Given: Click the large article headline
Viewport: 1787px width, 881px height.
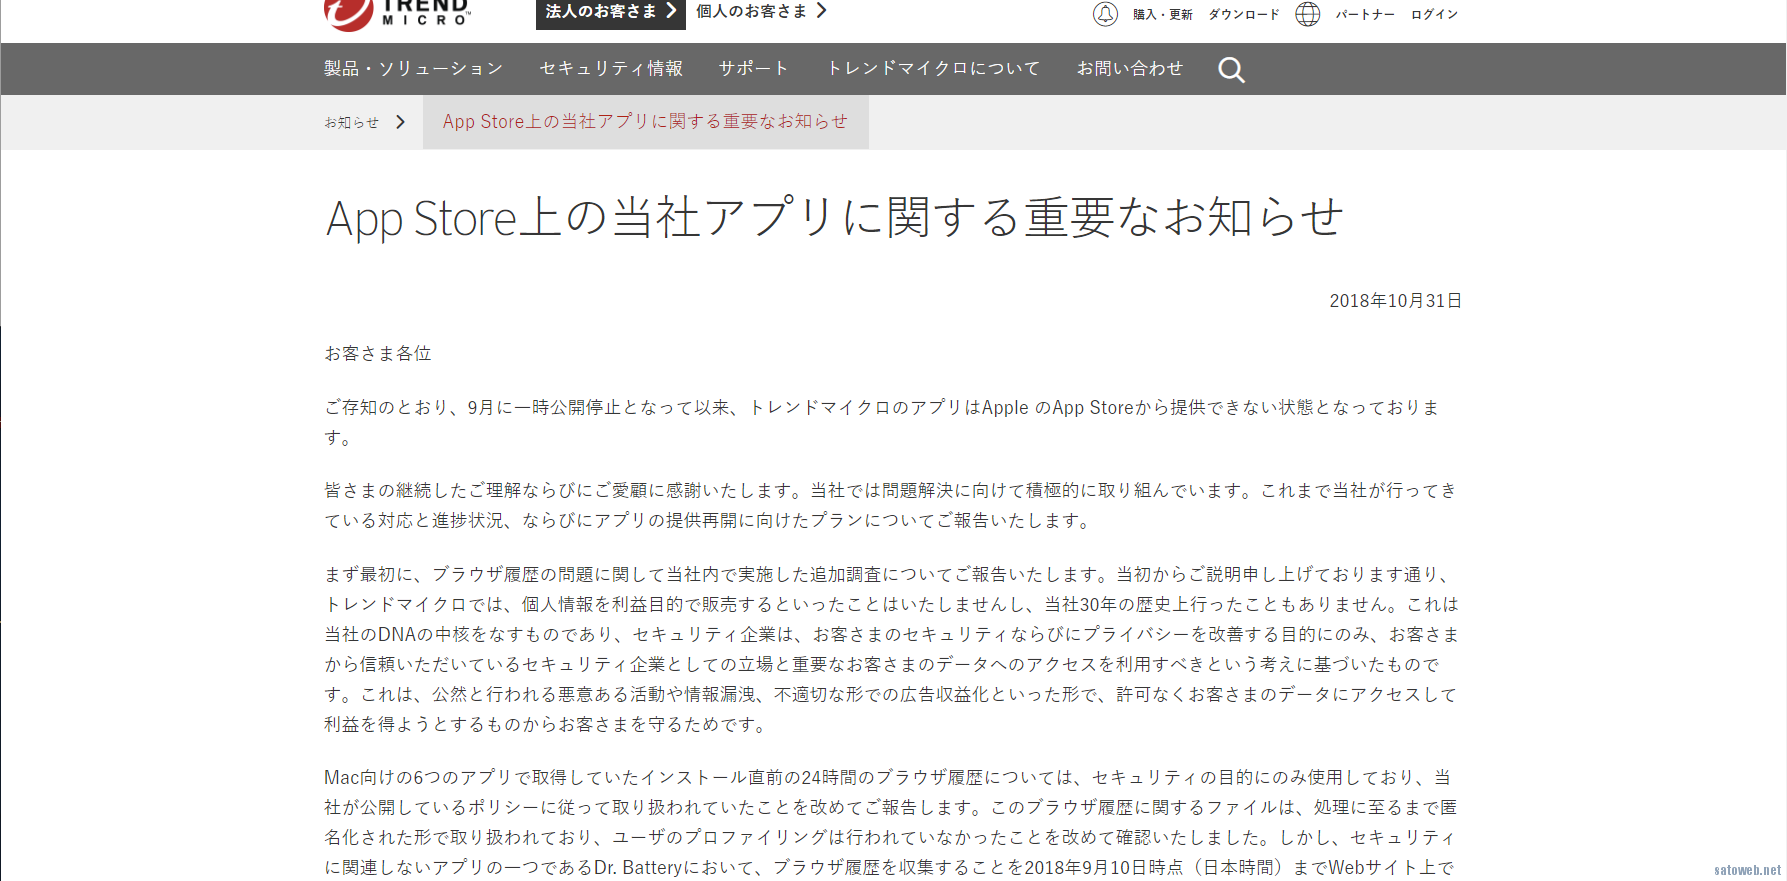Looking at the screenshot, I should [834, 218].
